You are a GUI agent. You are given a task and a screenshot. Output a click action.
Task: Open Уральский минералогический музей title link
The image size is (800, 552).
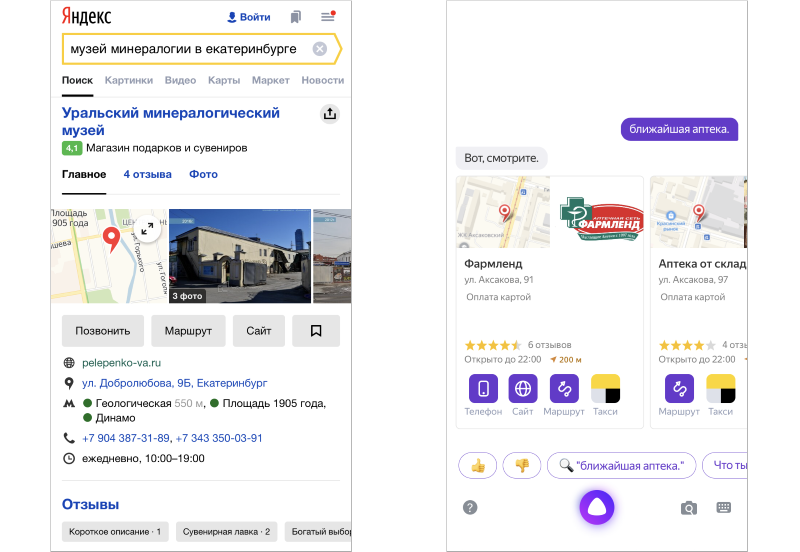[170, 121]
